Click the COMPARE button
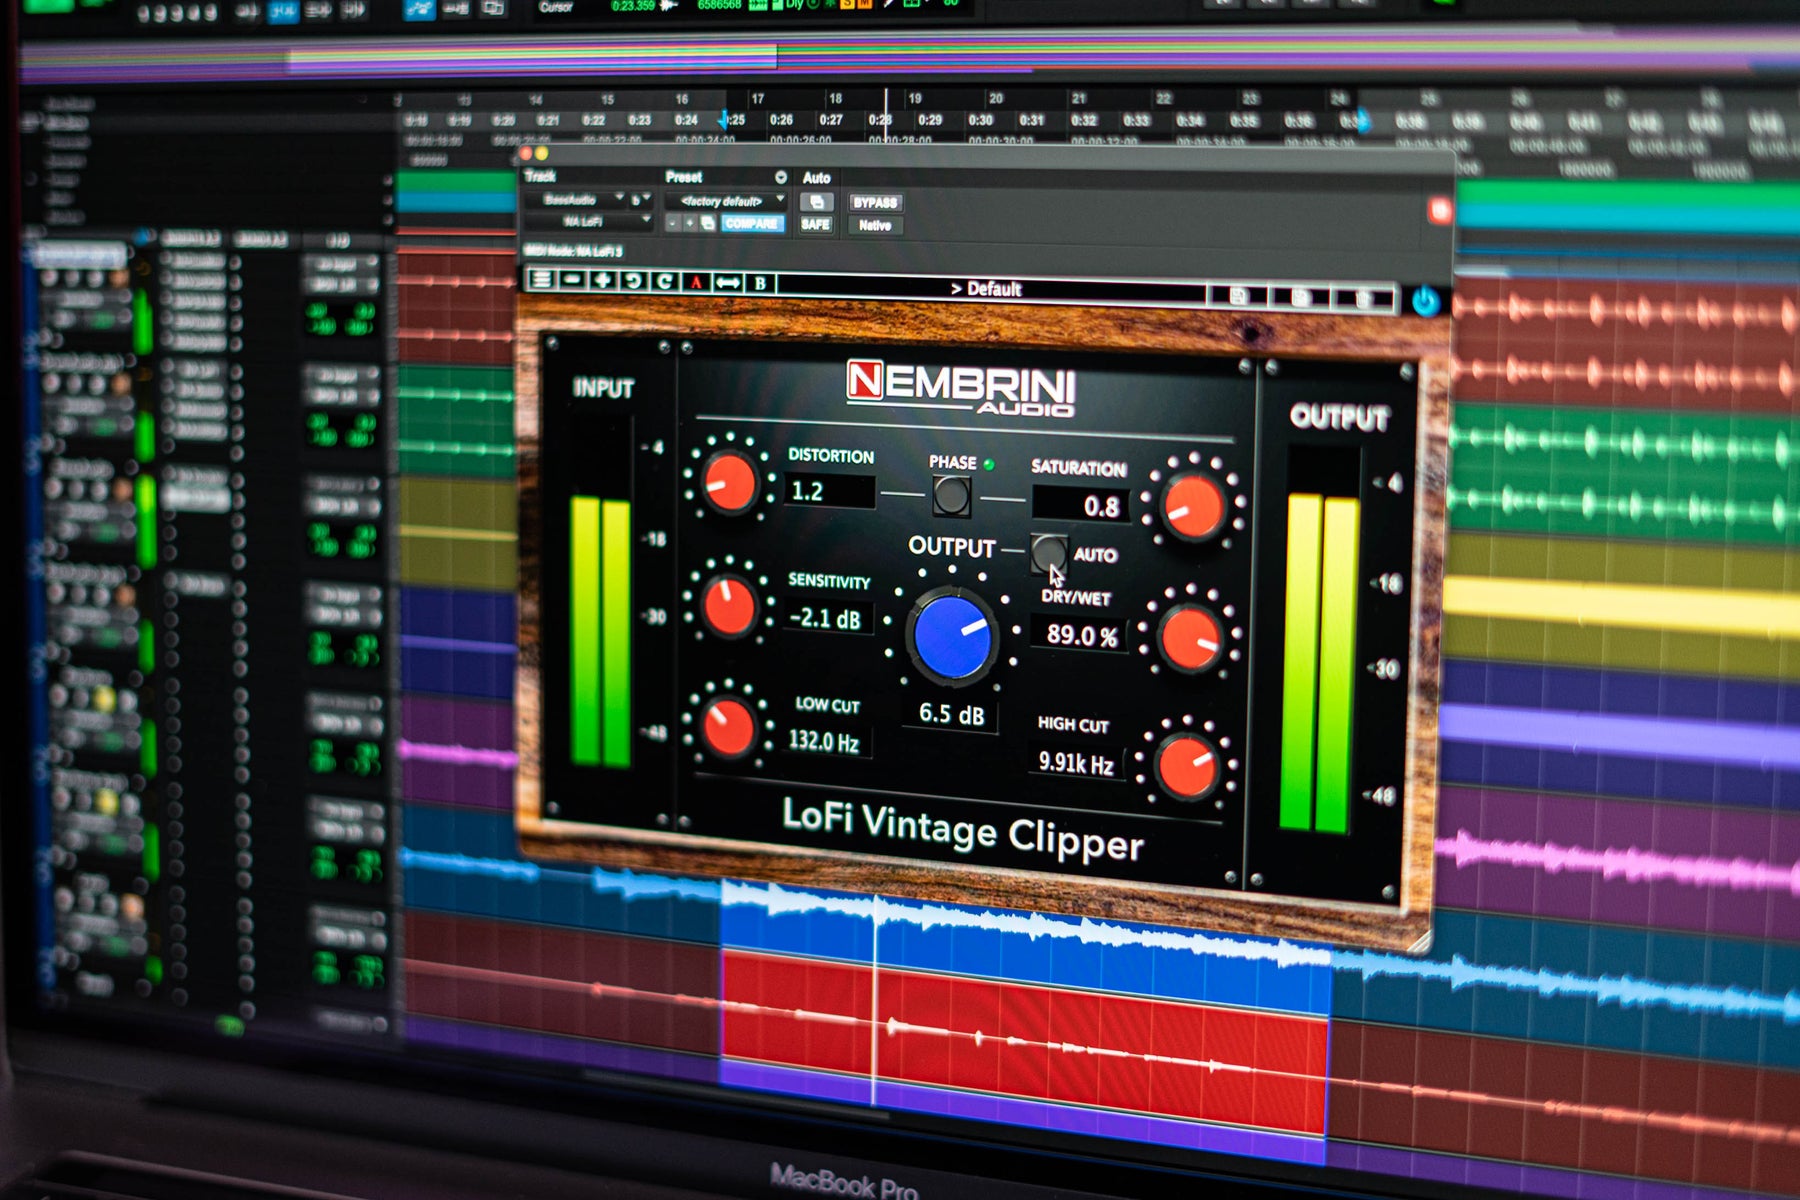1800x1200 pixels. (x=751, y=223)
